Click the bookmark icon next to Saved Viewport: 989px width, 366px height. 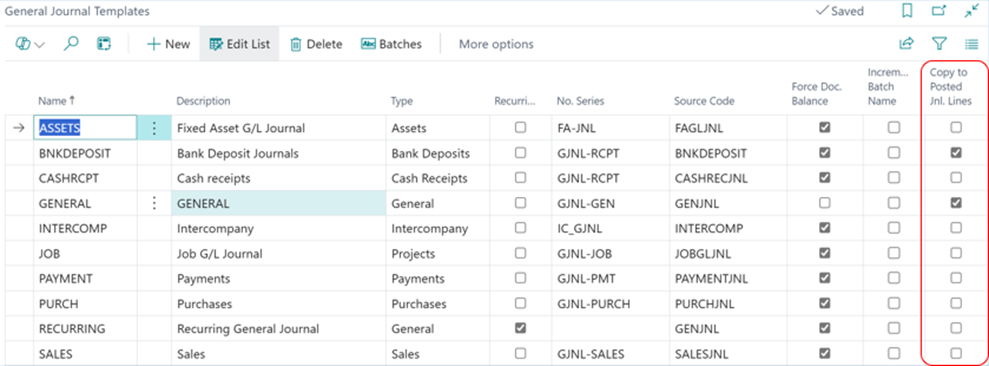tap(907, 11)
